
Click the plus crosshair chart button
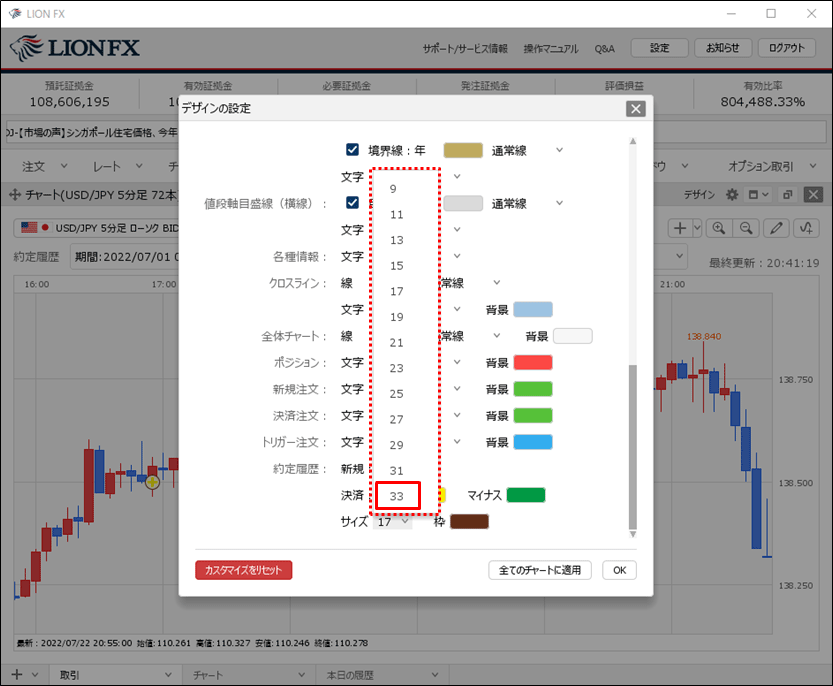click(x=681, y=228)
